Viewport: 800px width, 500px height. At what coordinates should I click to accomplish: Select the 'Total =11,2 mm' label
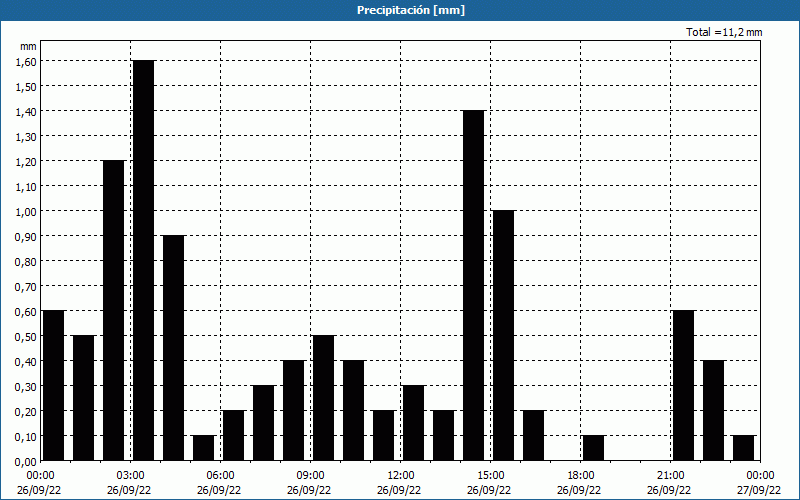(724, 32)
